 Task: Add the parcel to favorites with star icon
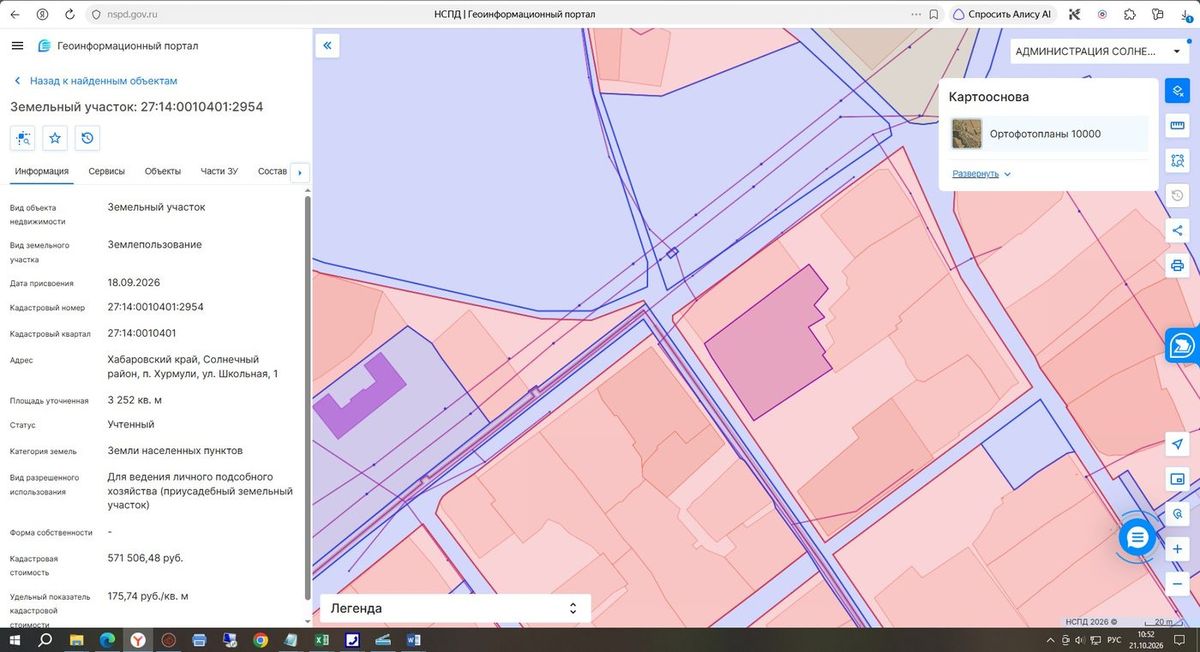[x=55, y=138]
